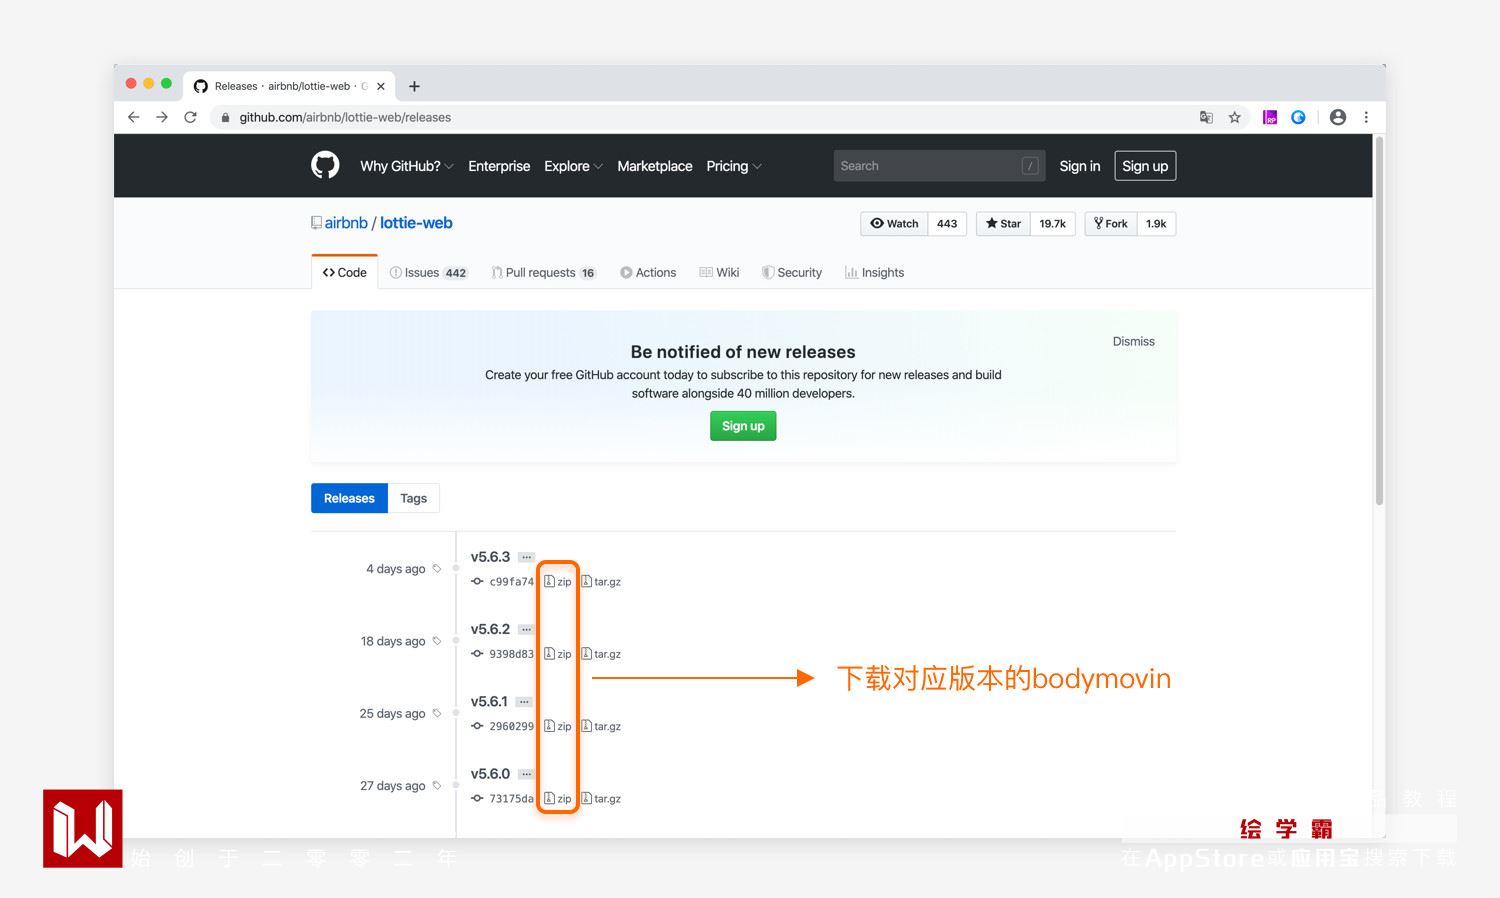Switch to the Security tab
The image size is (1500, 898).
pos(792,272)
